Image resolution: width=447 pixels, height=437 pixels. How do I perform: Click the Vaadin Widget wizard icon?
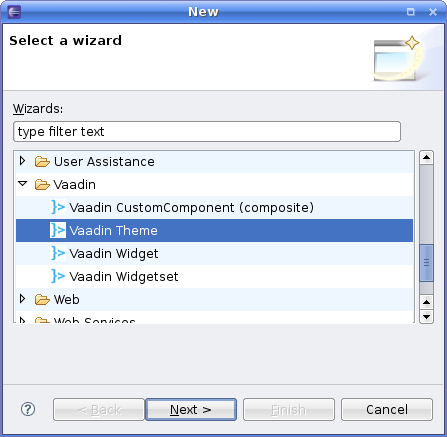point(58,253)
